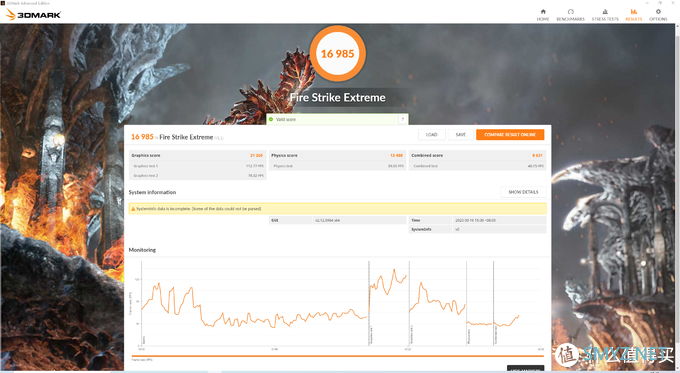Compare result online
680x373 pixels.
tap(510, 134)
